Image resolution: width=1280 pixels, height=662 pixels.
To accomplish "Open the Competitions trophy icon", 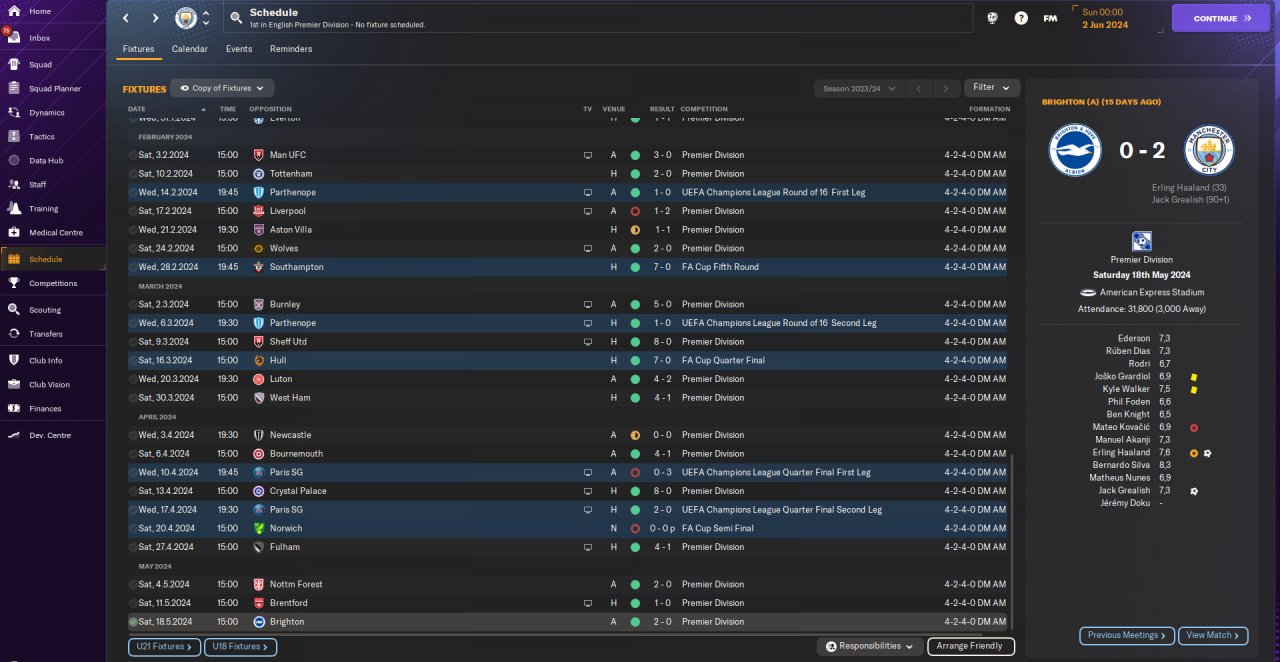I will pyautogui.click(x=14, y=283).
